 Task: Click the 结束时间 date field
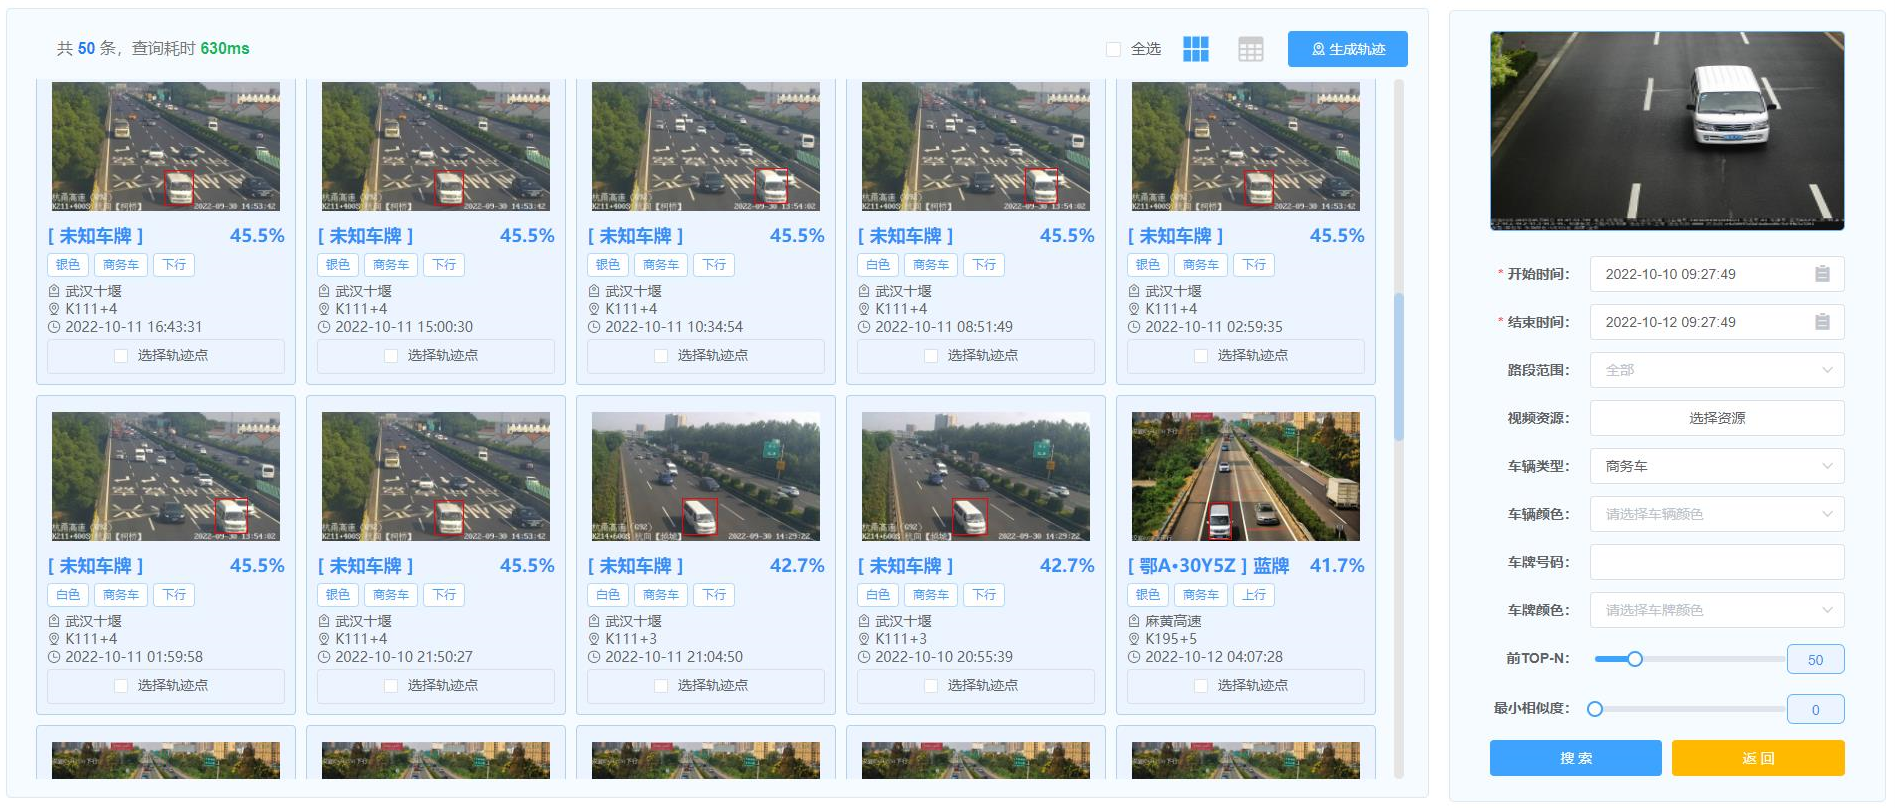(1717, 322)
